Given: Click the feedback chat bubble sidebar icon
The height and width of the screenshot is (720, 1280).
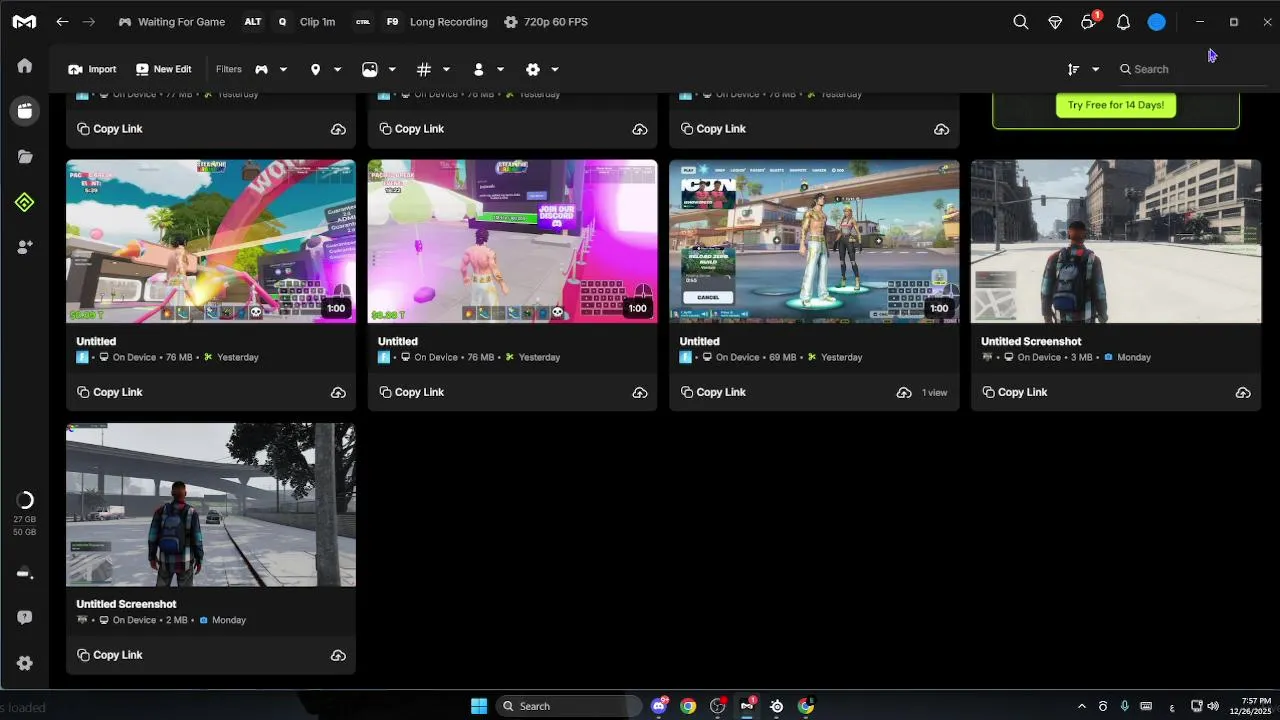Looking at the screenshot, I should point(25,618).
